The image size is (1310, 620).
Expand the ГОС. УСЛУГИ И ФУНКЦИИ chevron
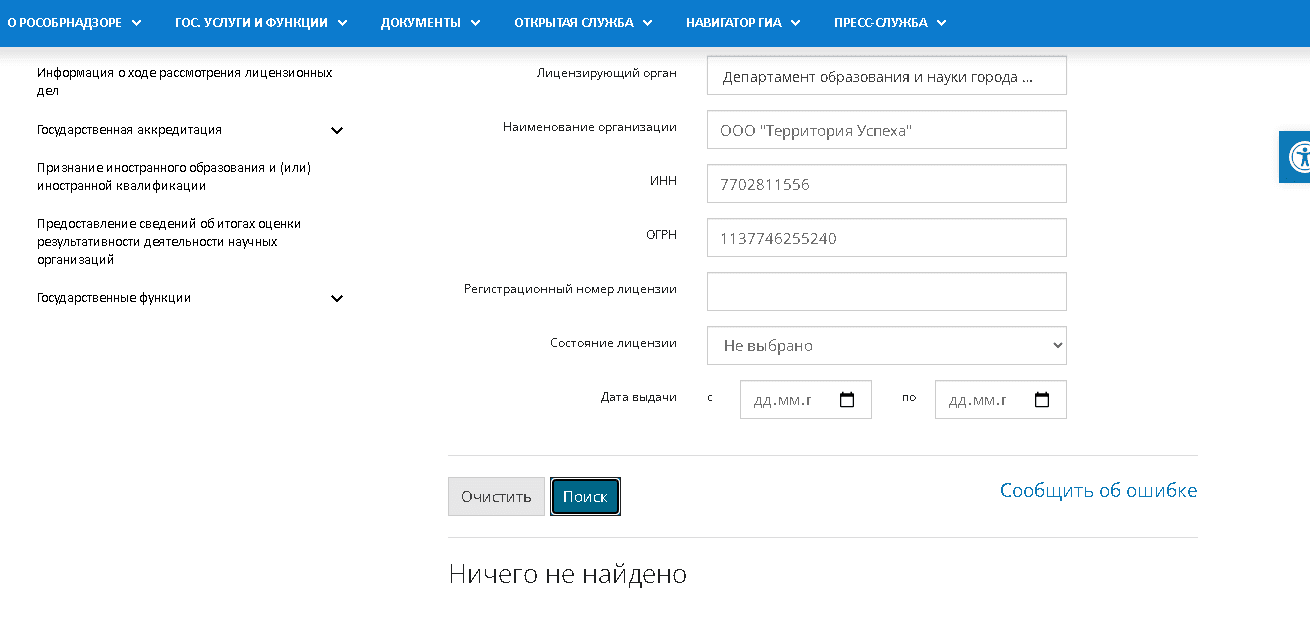[x=344, y=22]
